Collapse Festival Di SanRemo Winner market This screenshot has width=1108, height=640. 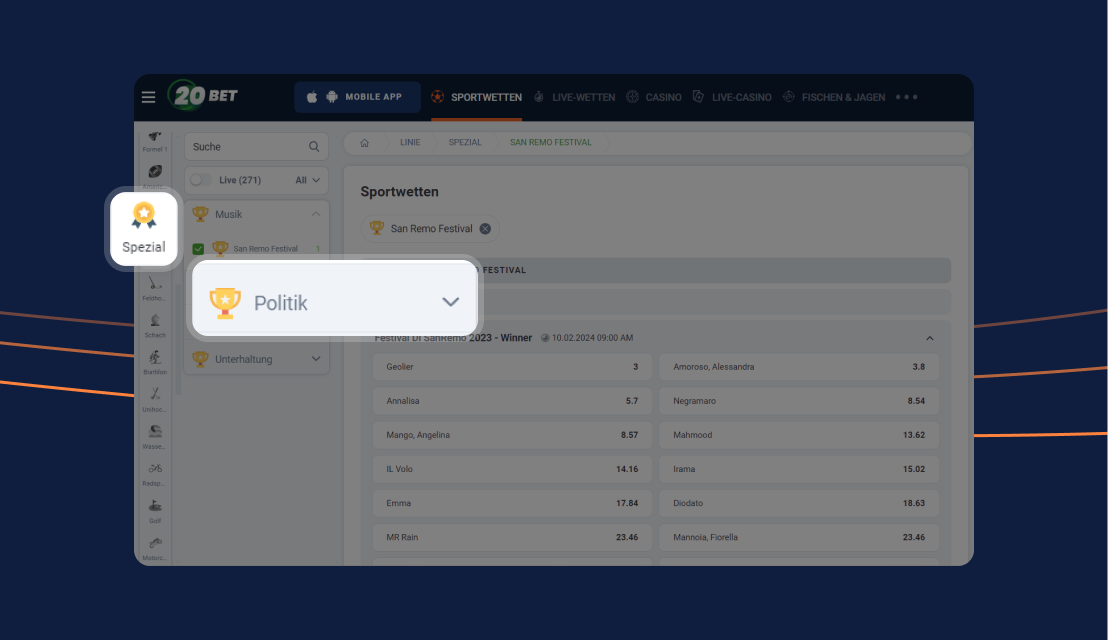[x=930, y=338]
